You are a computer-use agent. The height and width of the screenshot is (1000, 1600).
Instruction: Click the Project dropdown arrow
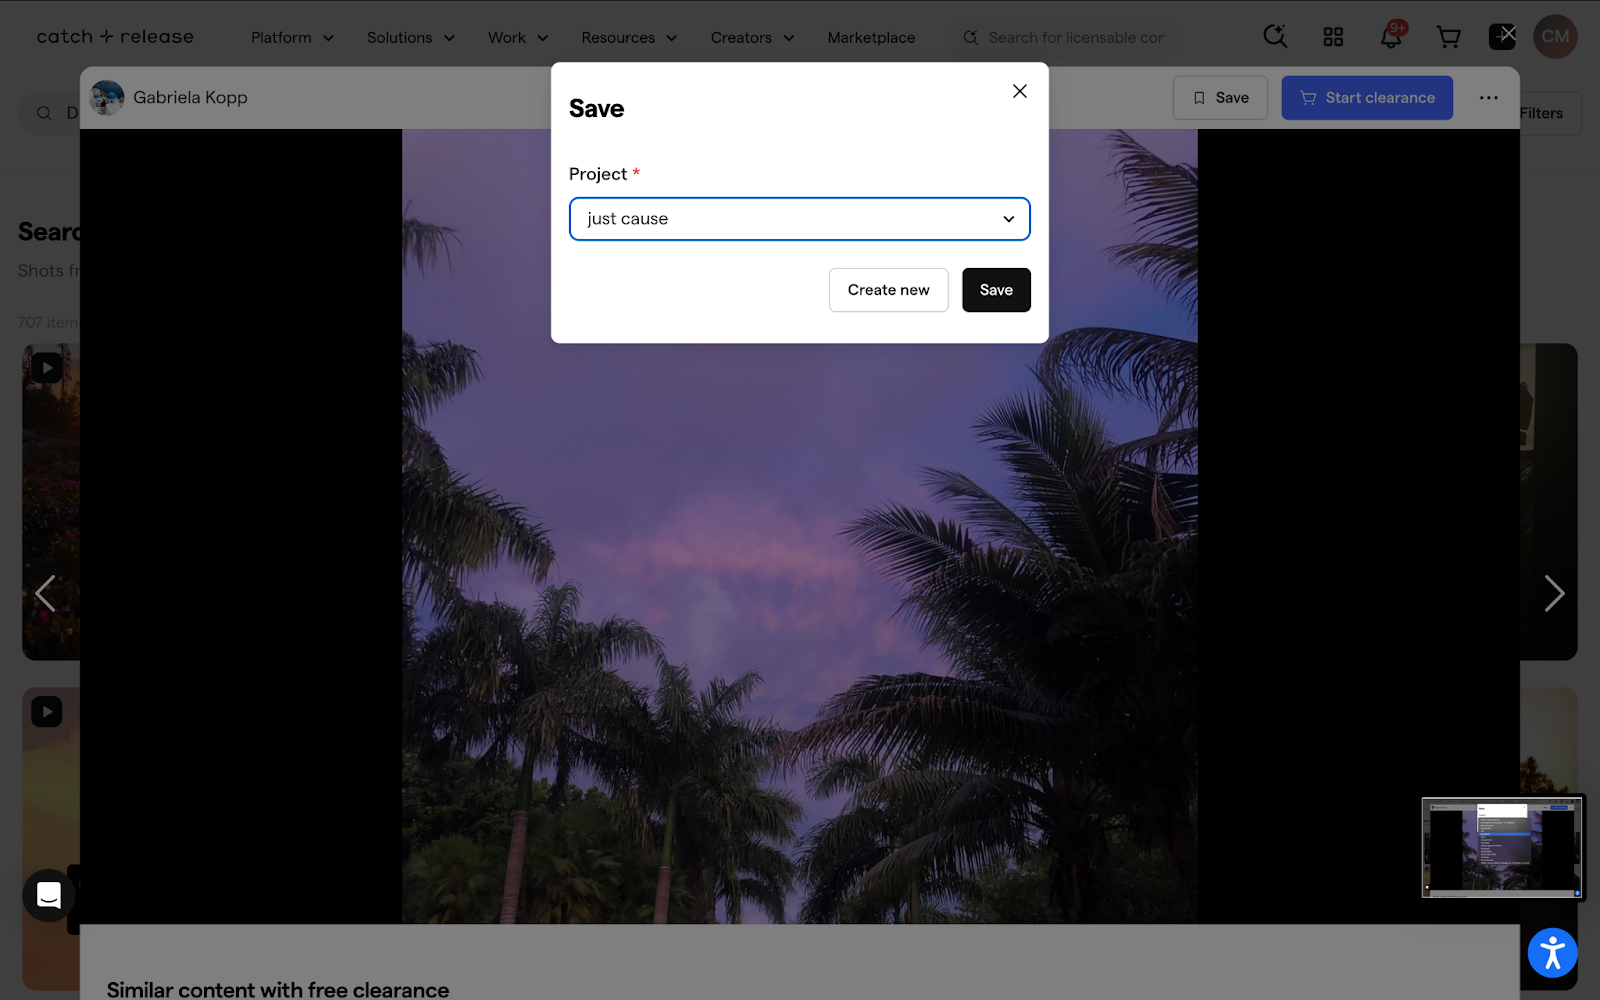1008,219
